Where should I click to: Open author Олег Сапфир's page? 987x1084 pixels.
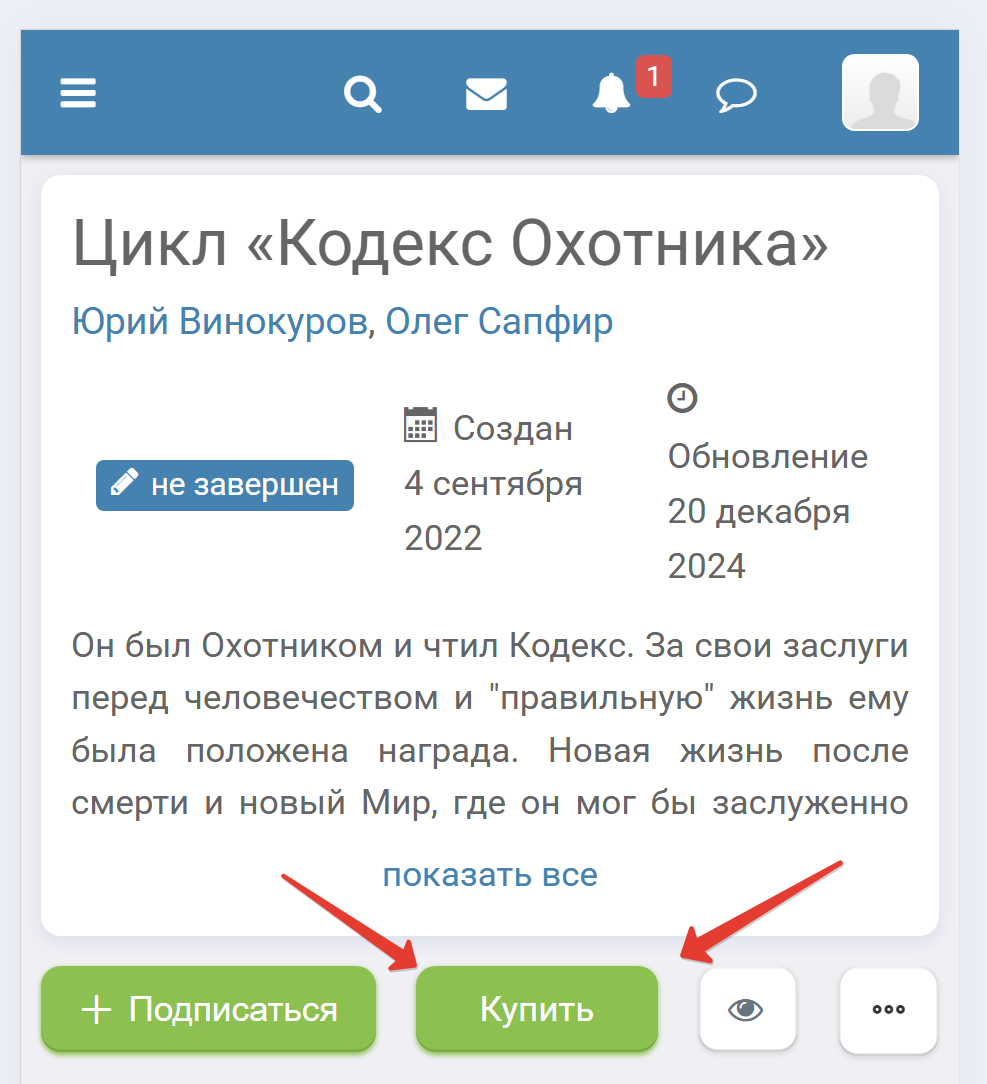coord(499,322)
